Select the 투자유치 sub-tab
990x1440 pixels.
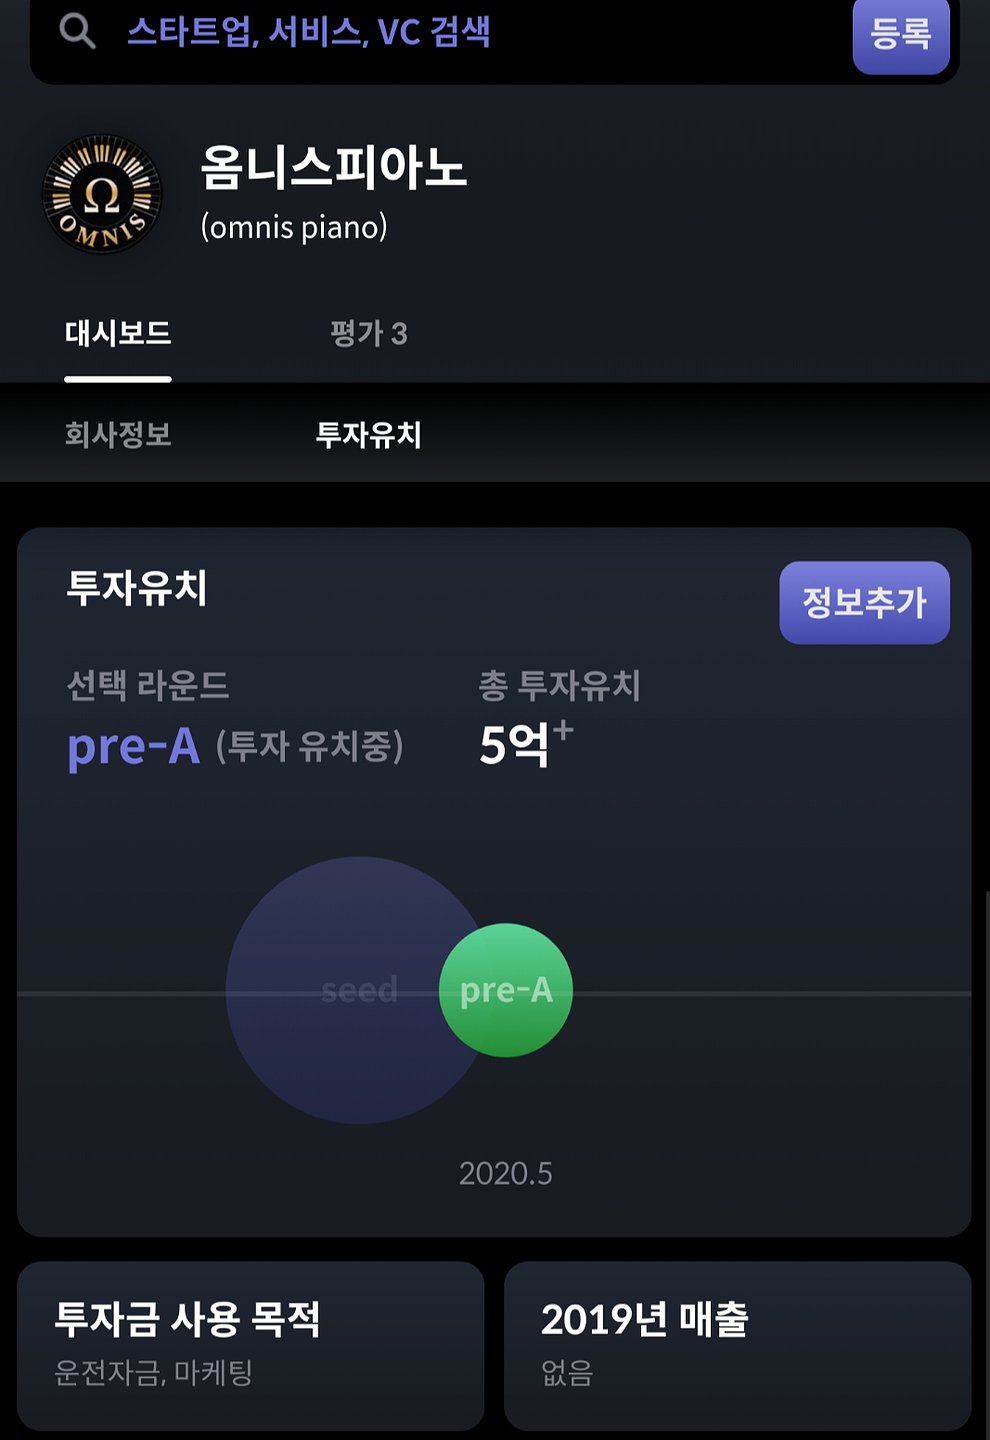(x=369, y=434)
